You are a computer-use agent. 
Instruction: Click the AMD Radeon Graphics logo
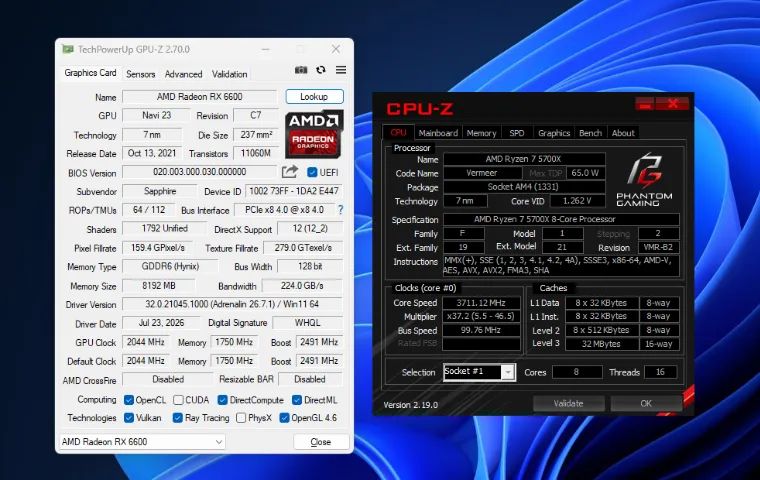point(314,134)
